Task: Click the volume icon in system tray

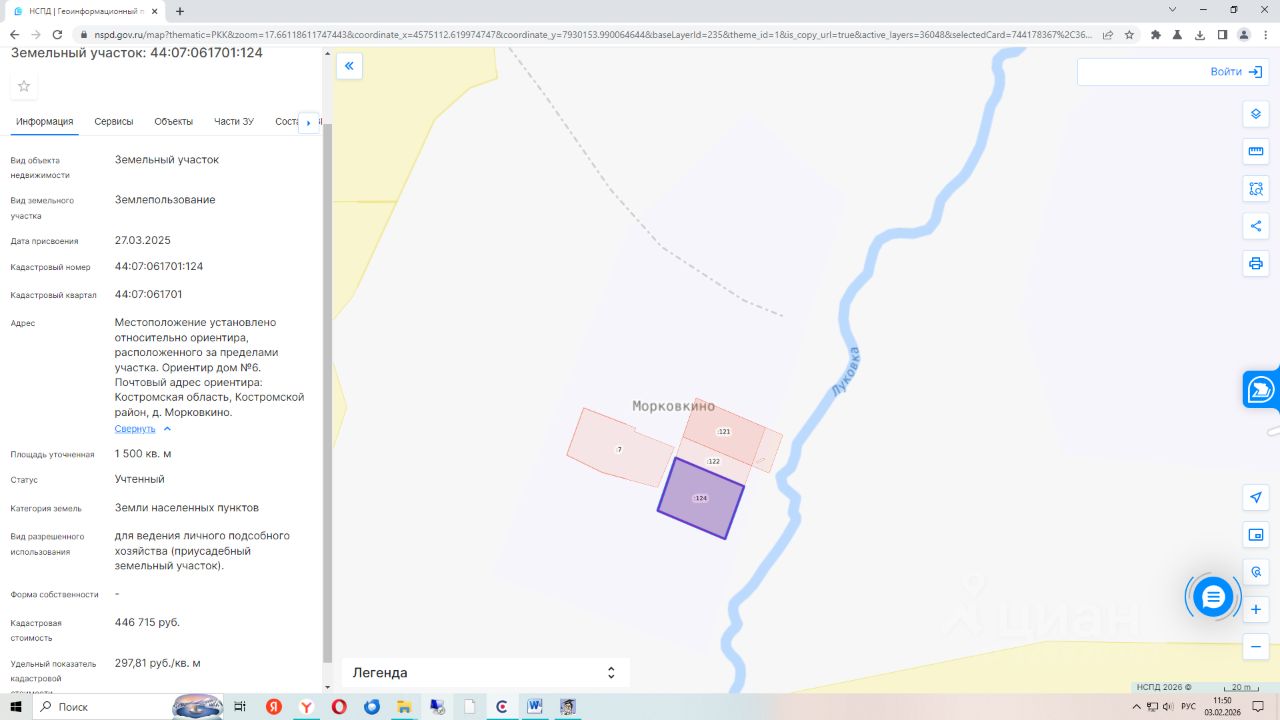Action: (x=1167, y=707)
